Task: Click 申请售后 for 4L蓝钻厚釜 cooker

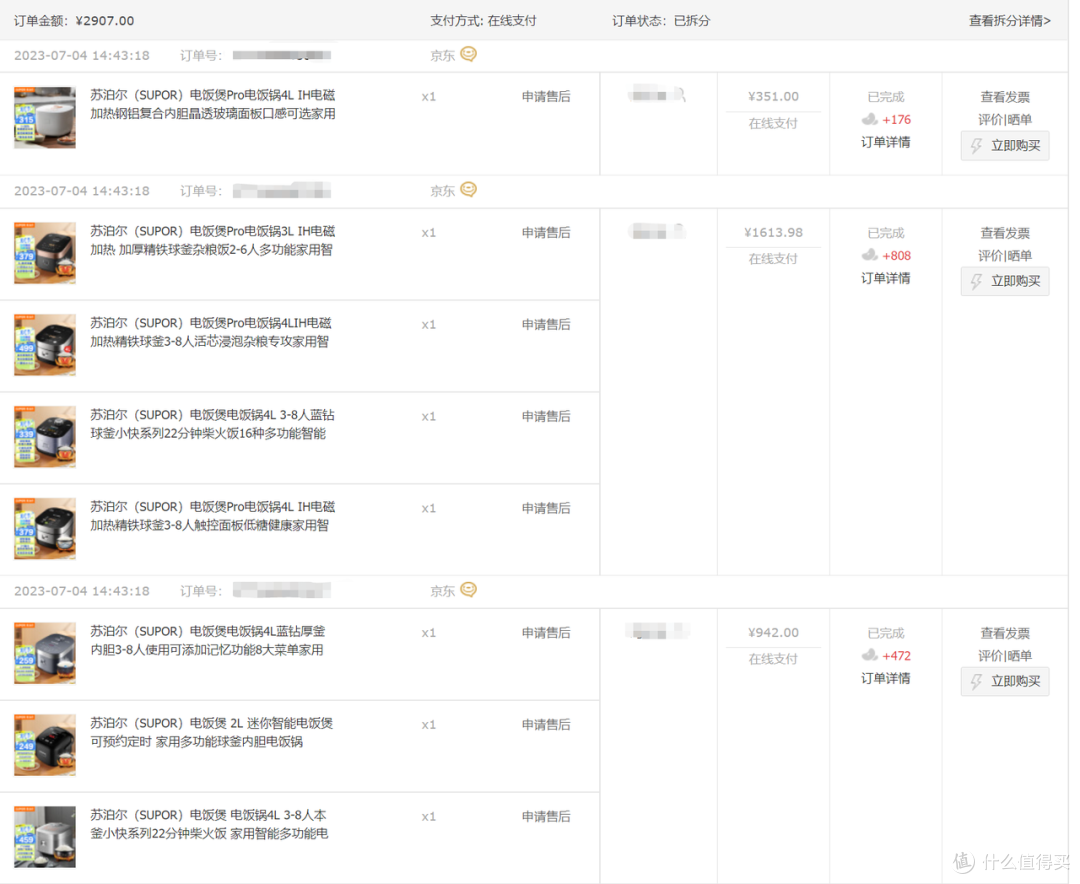Action: click(546, 633)
